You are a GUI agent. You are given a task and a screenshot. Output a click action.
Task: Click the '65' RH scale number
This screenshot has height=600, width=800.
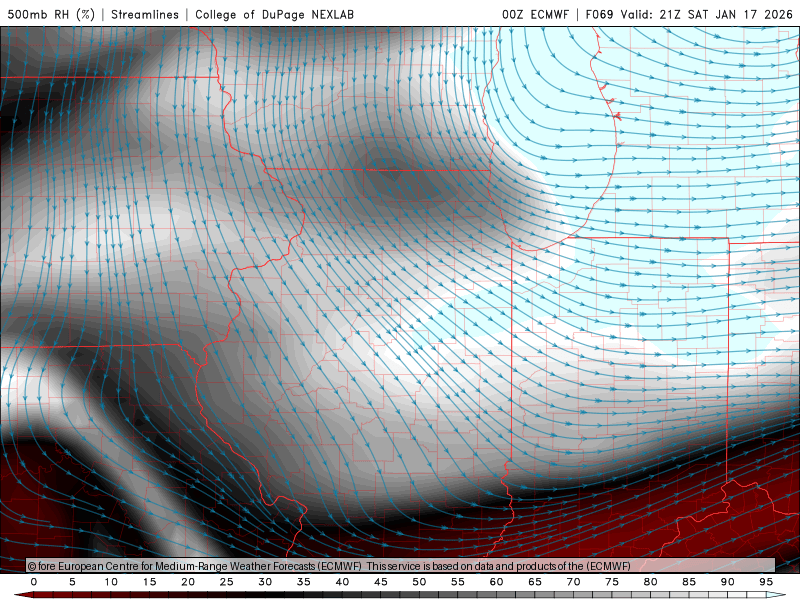(x=535, y=582)
